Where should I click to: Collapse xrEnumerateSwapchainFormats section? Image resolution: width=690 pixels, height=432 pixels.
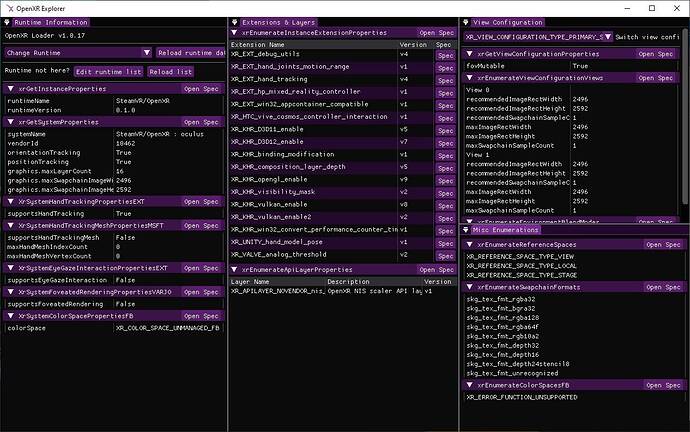(470, 287)
